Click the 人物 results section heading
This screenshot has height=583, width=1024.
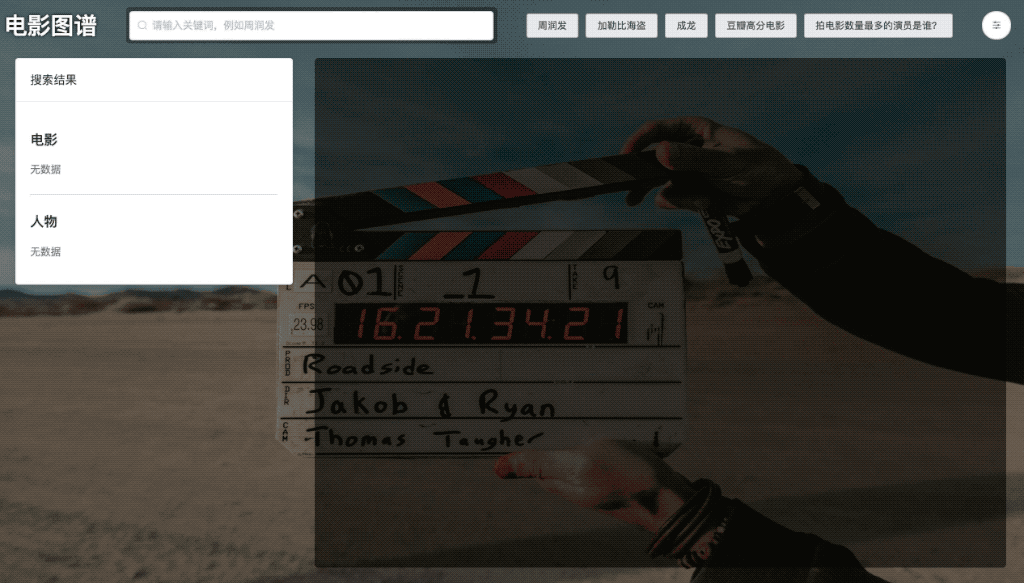(44, 221)
